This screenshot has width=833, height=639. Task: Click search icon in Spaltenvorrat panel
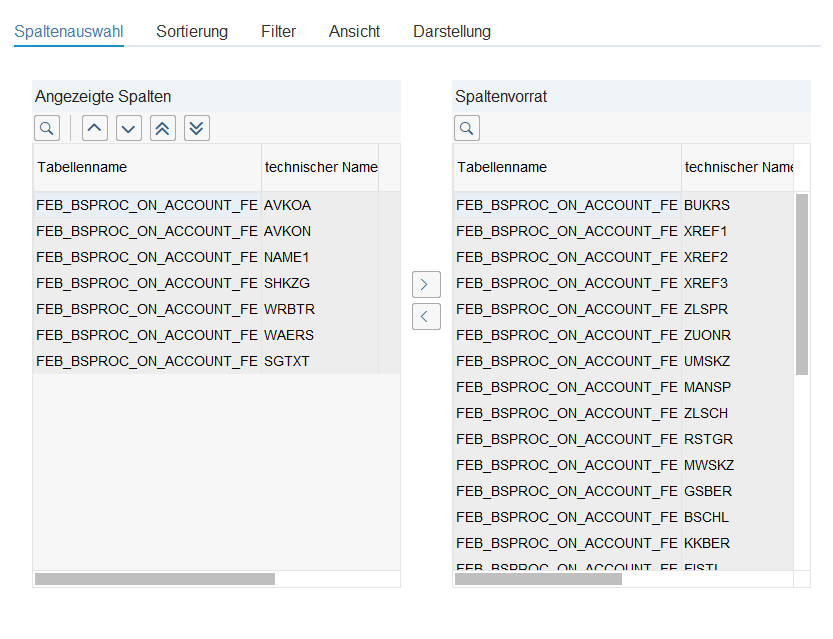pos(467,128)
